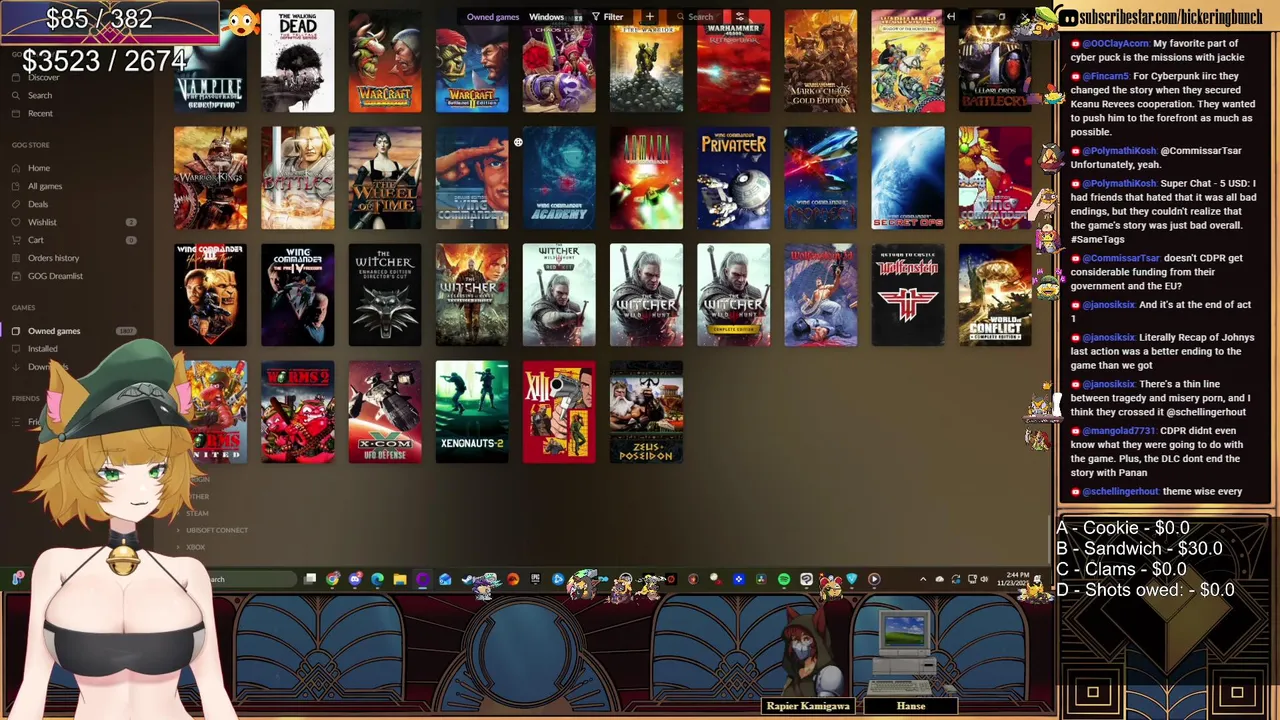Screen dimensions: 1280x720
Task: Open File Explorer from the taskbar
Action: [x=400, y=579]
